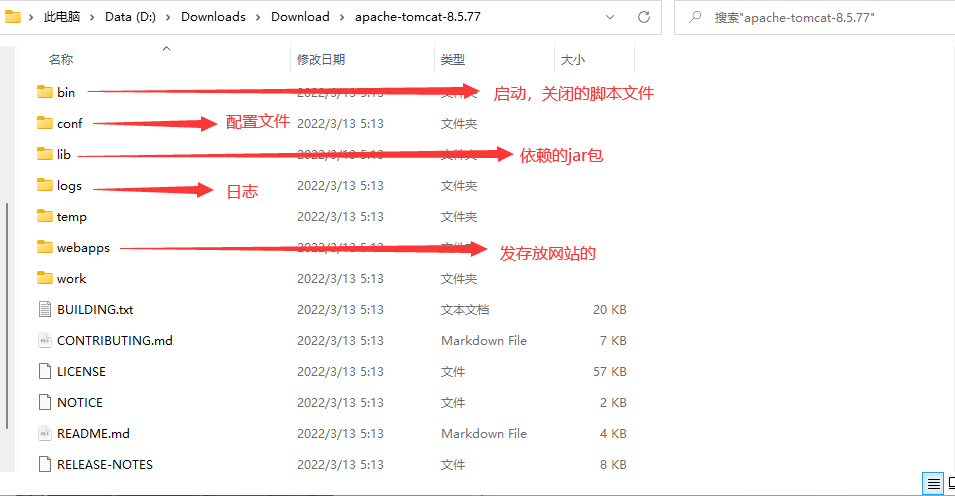Click the logs folder icon
Image resolution: width=955 pixels, height=496 pixels.
(44, 185)
